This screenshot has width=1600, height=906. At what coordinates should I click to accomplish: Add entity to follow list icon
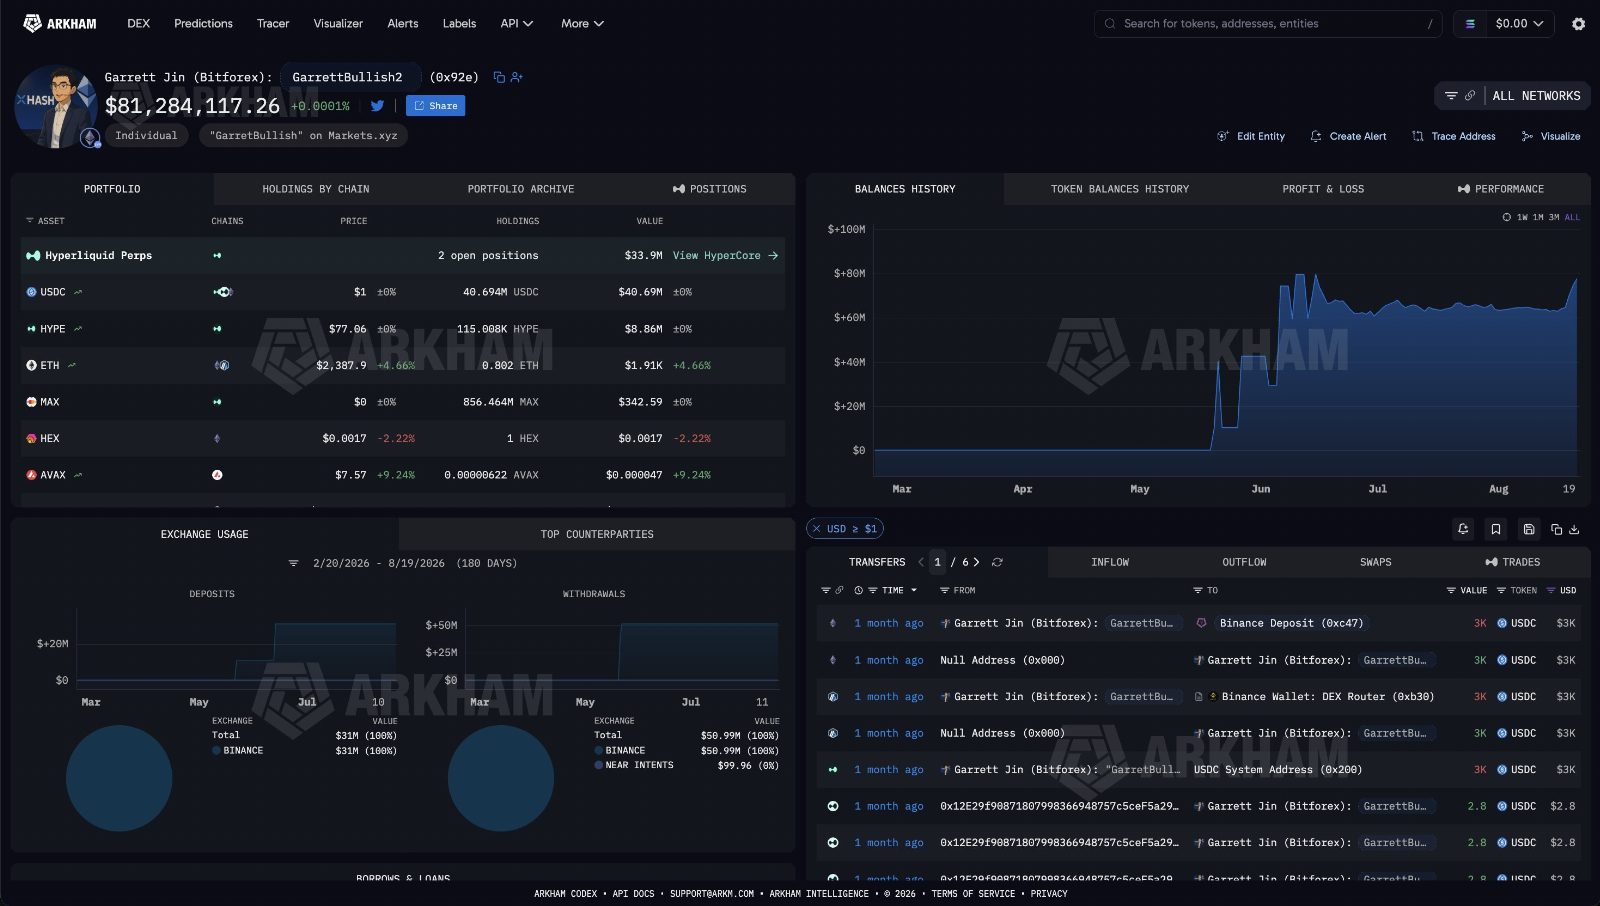(x=517, y=77)
